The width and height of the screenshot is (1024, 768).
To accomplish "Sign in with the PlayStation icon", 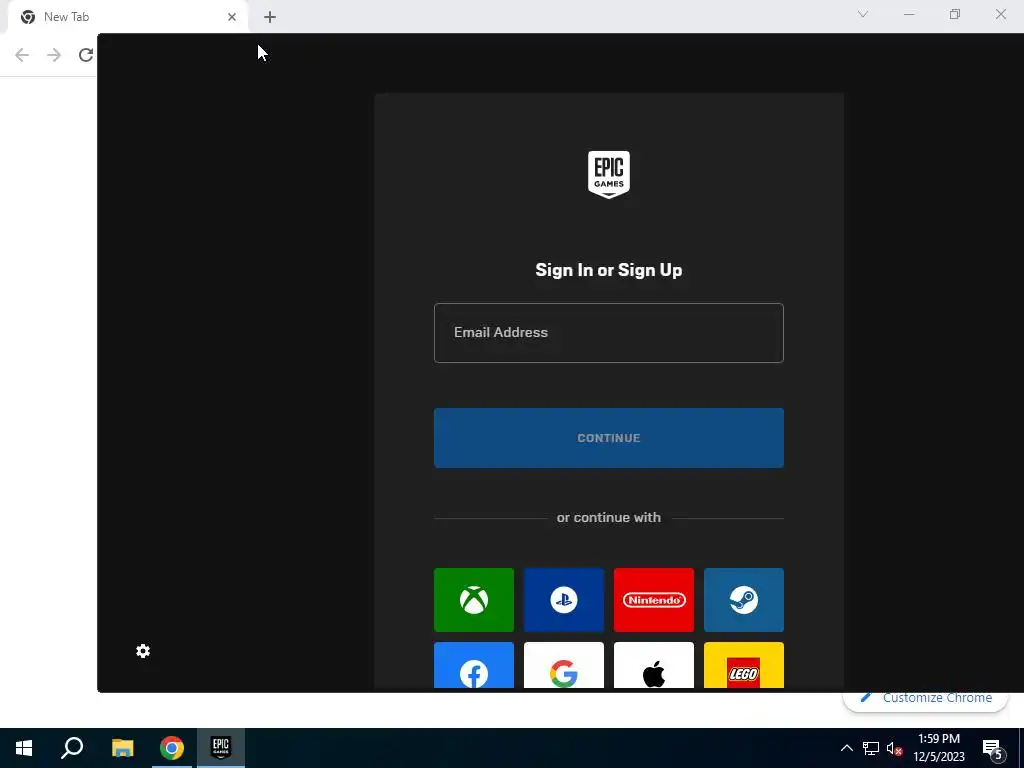I will click(x=564, y=600).
